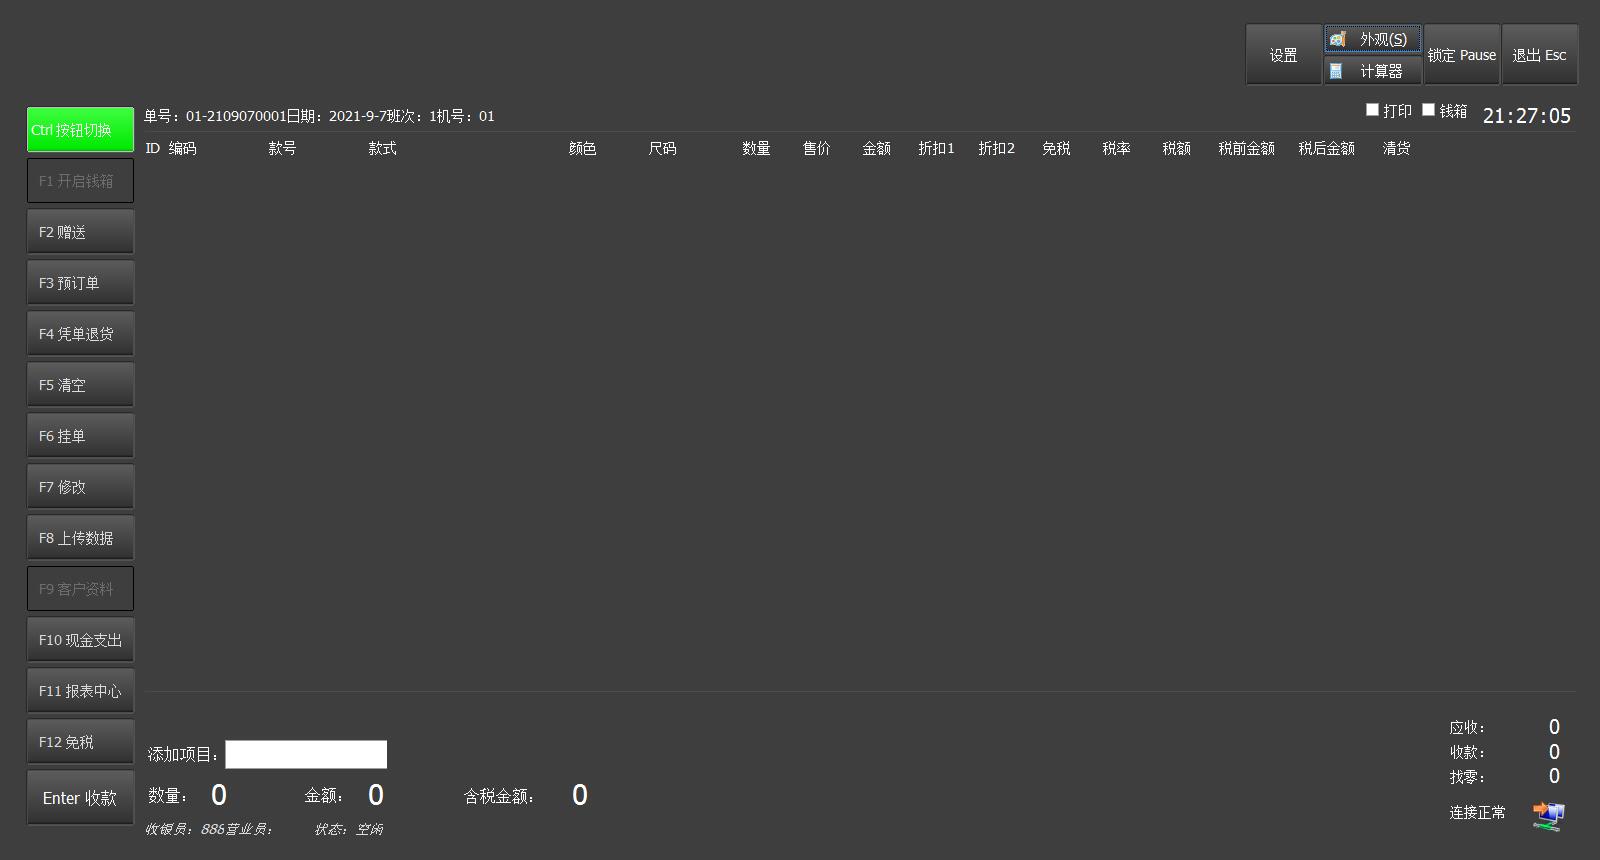
Task: Click the 税率 column header
Action: (x=1116, y=148)
